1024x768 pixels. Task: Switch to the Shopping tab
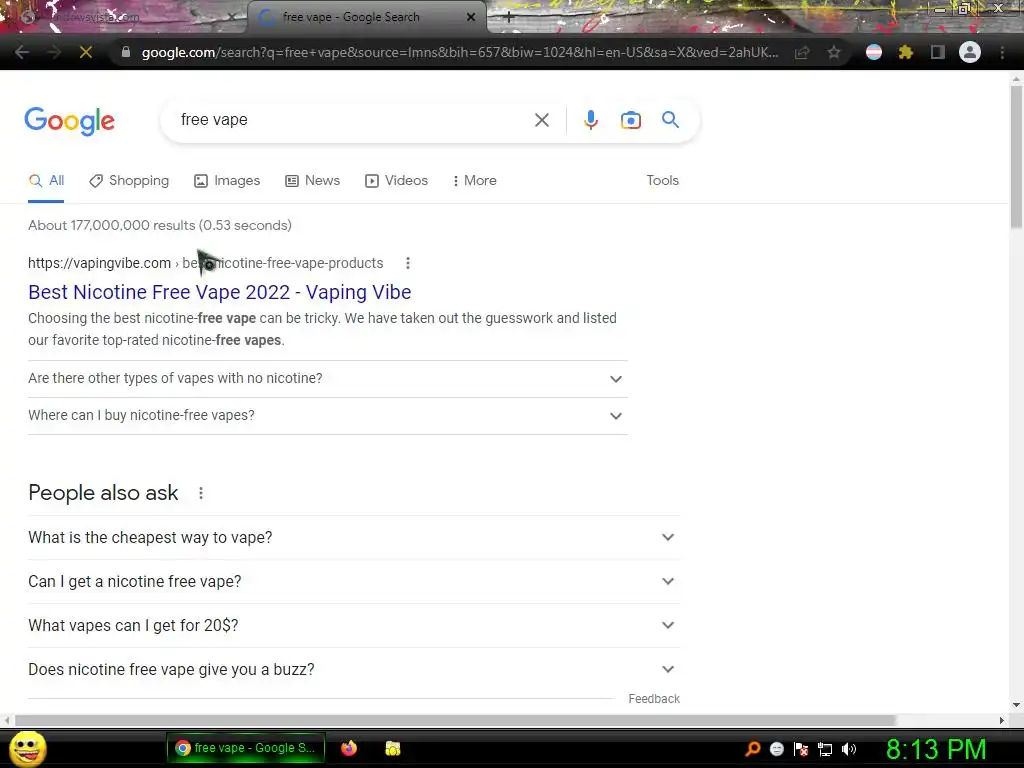[x=129, y=181]
